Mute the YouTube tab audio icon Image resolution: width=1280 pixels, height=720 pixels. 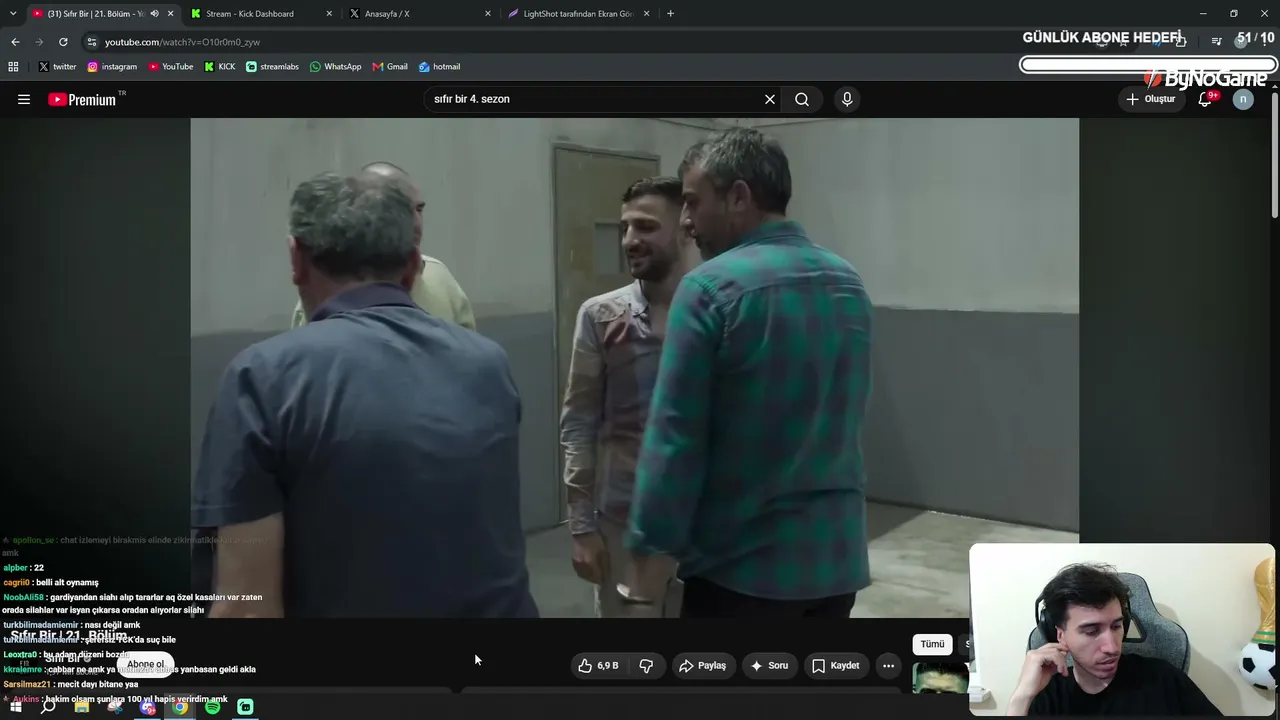pyautogui.click(x=154, y=14)
